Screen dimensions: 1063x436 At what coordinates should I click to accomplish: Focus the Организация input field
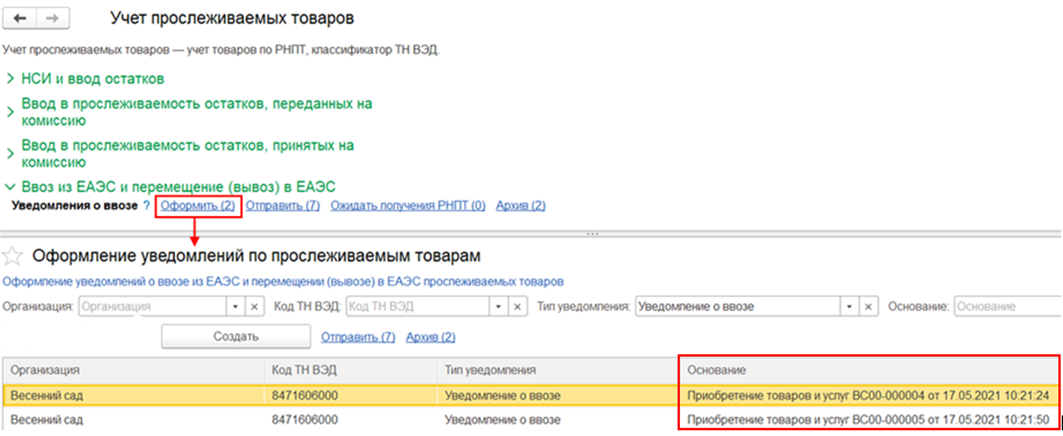tap(153, 306)
